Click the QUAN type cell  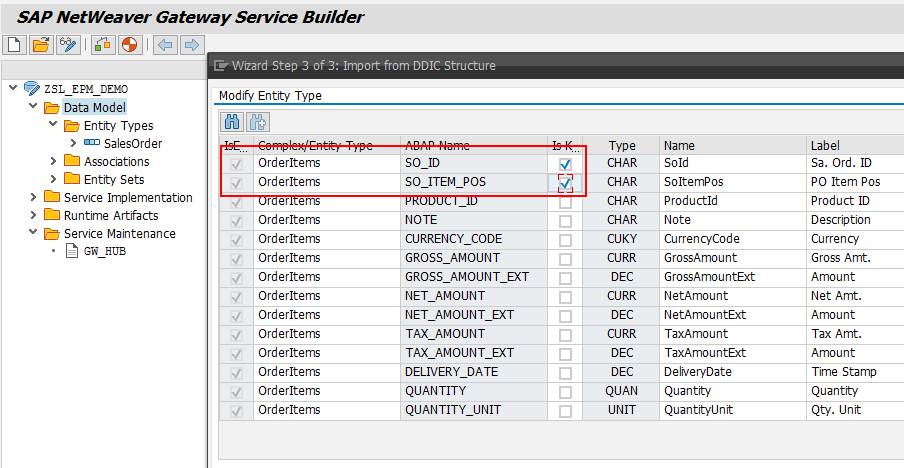pyautogui.click(x=621, y=391)
